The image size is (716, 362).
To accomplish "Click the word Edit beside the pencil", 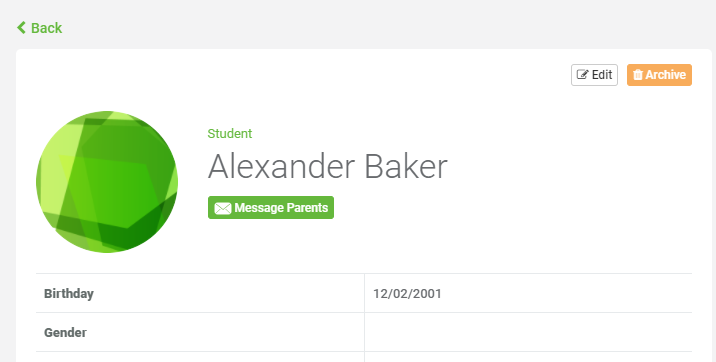I will click(602, 75).
